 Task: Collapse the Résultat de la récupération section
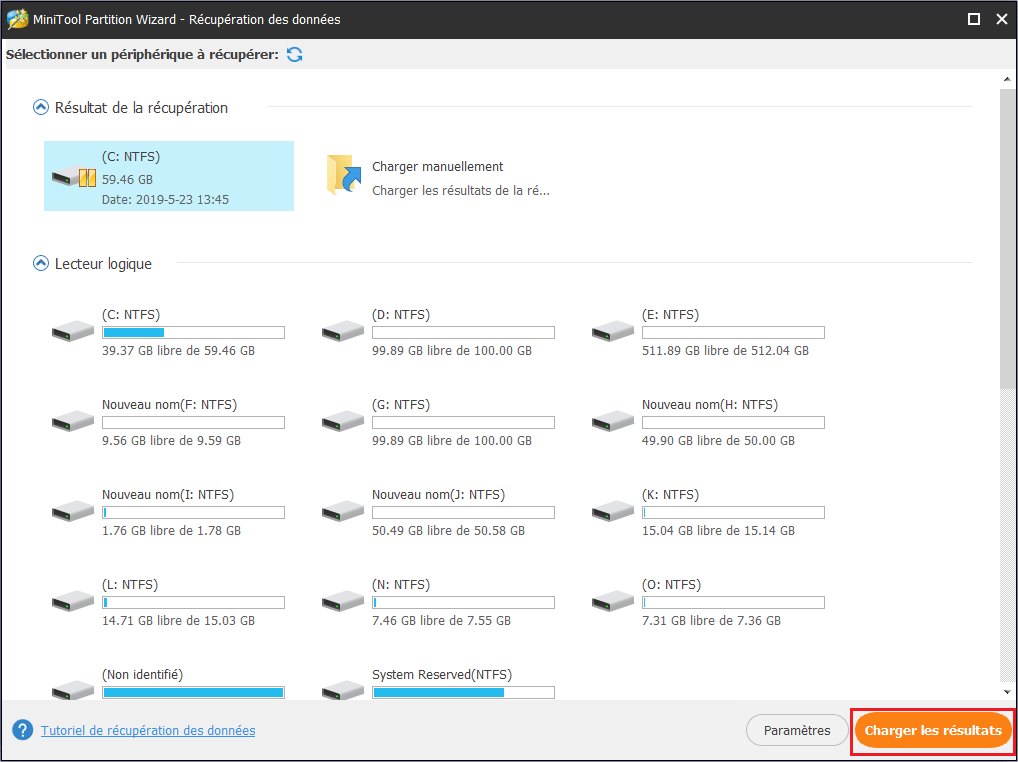pyautogui.click(x=41, y=107)
